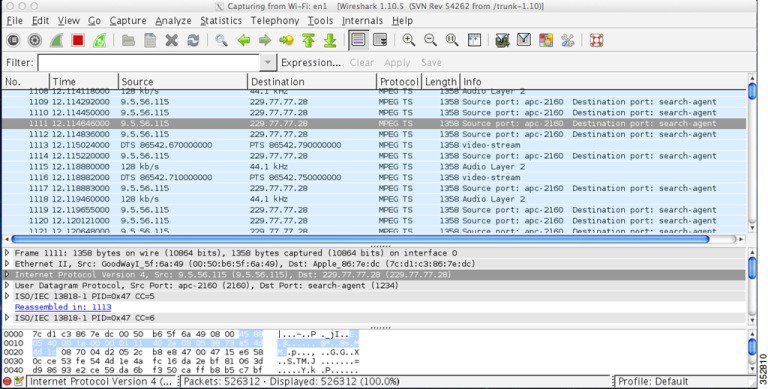This screenshot has width=768, height=389.
Task: Open the Capture menu
Action: (x=128, y=21)
